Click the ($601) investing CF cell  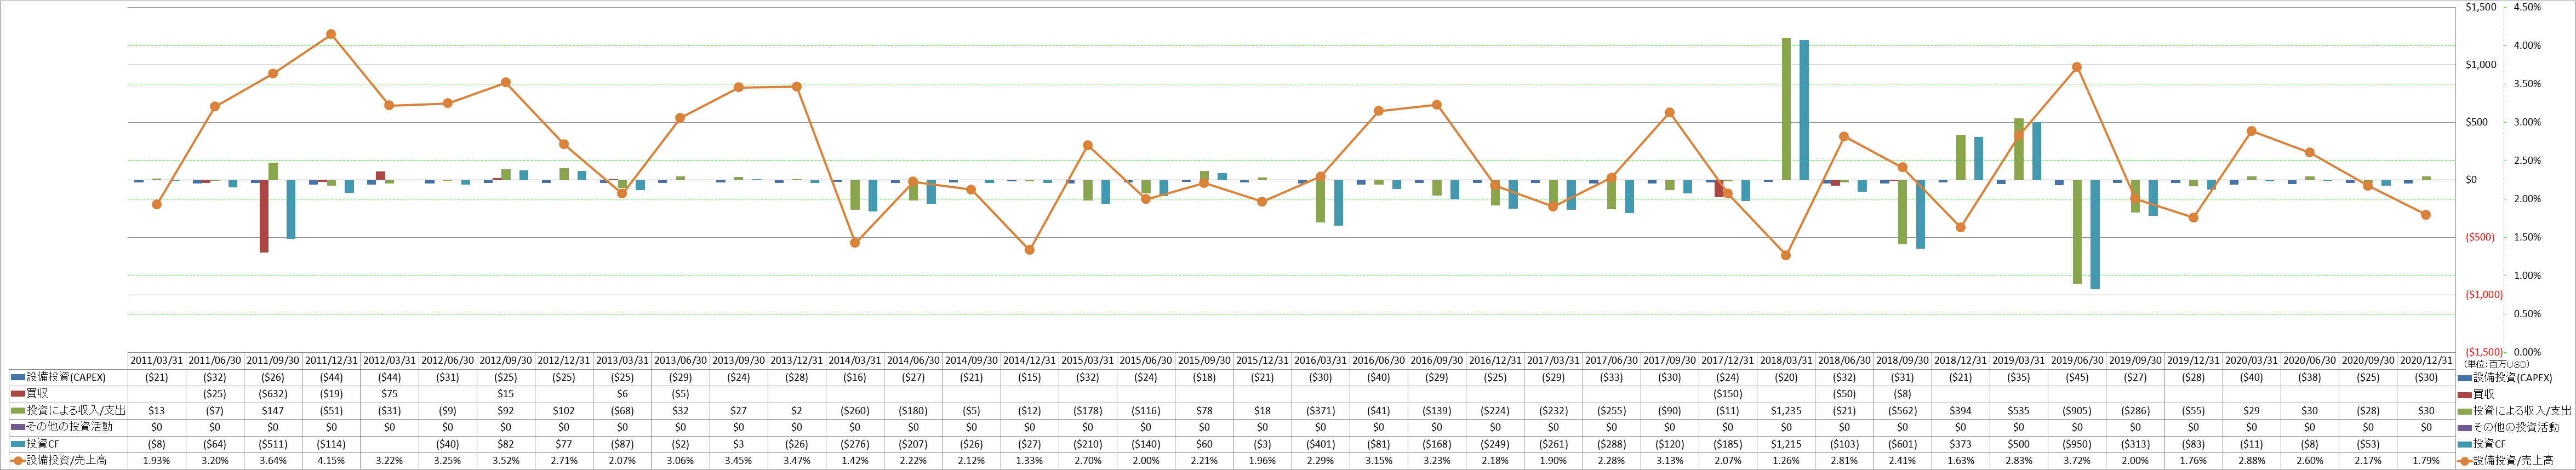[x=1903, y=444]
